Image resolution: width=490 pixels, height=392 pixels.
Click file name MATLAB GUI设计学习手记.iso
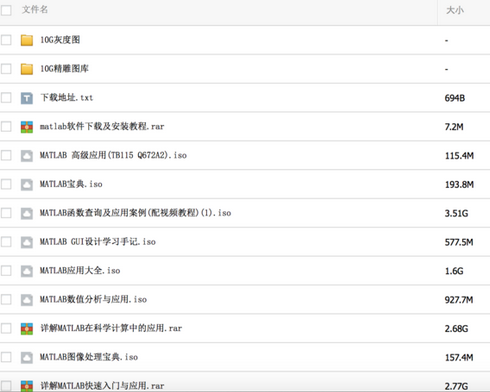pos(98,242)
